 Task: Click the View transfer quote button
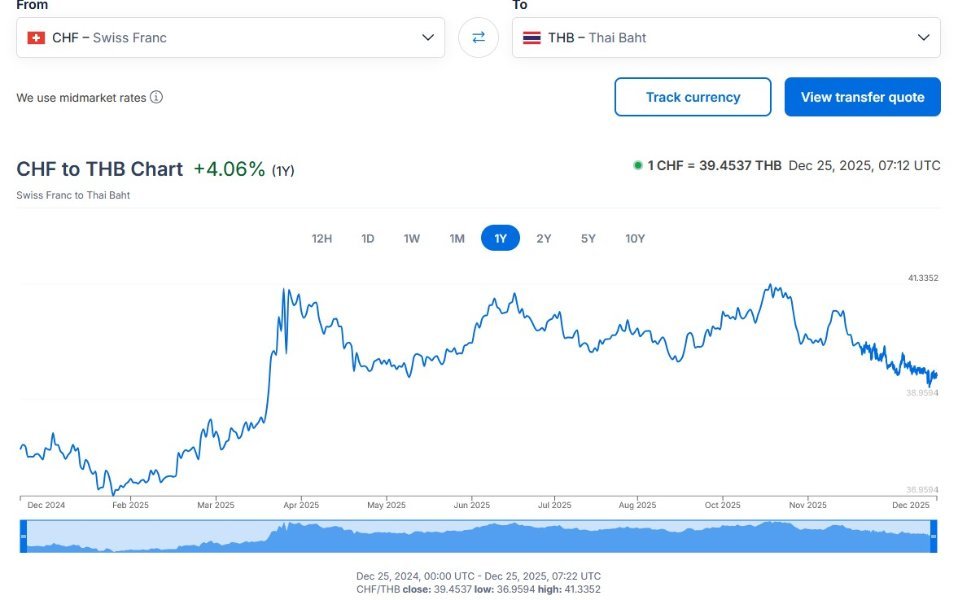(862, 97)
